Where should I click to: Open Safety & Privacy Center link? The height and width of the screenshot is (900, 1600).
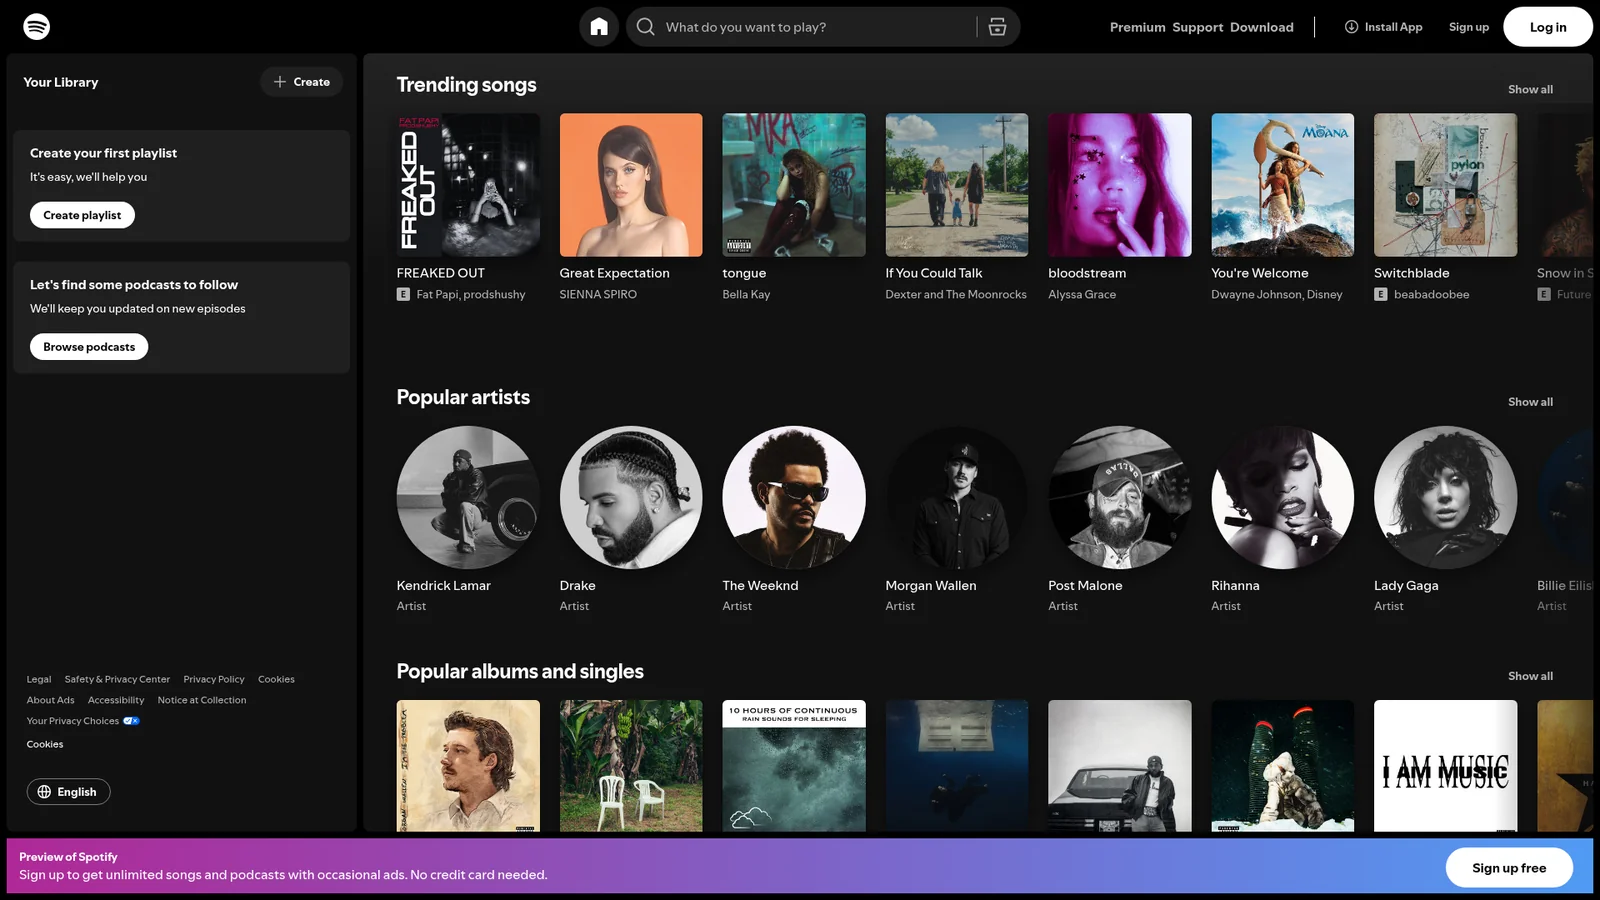click(117, 680)
